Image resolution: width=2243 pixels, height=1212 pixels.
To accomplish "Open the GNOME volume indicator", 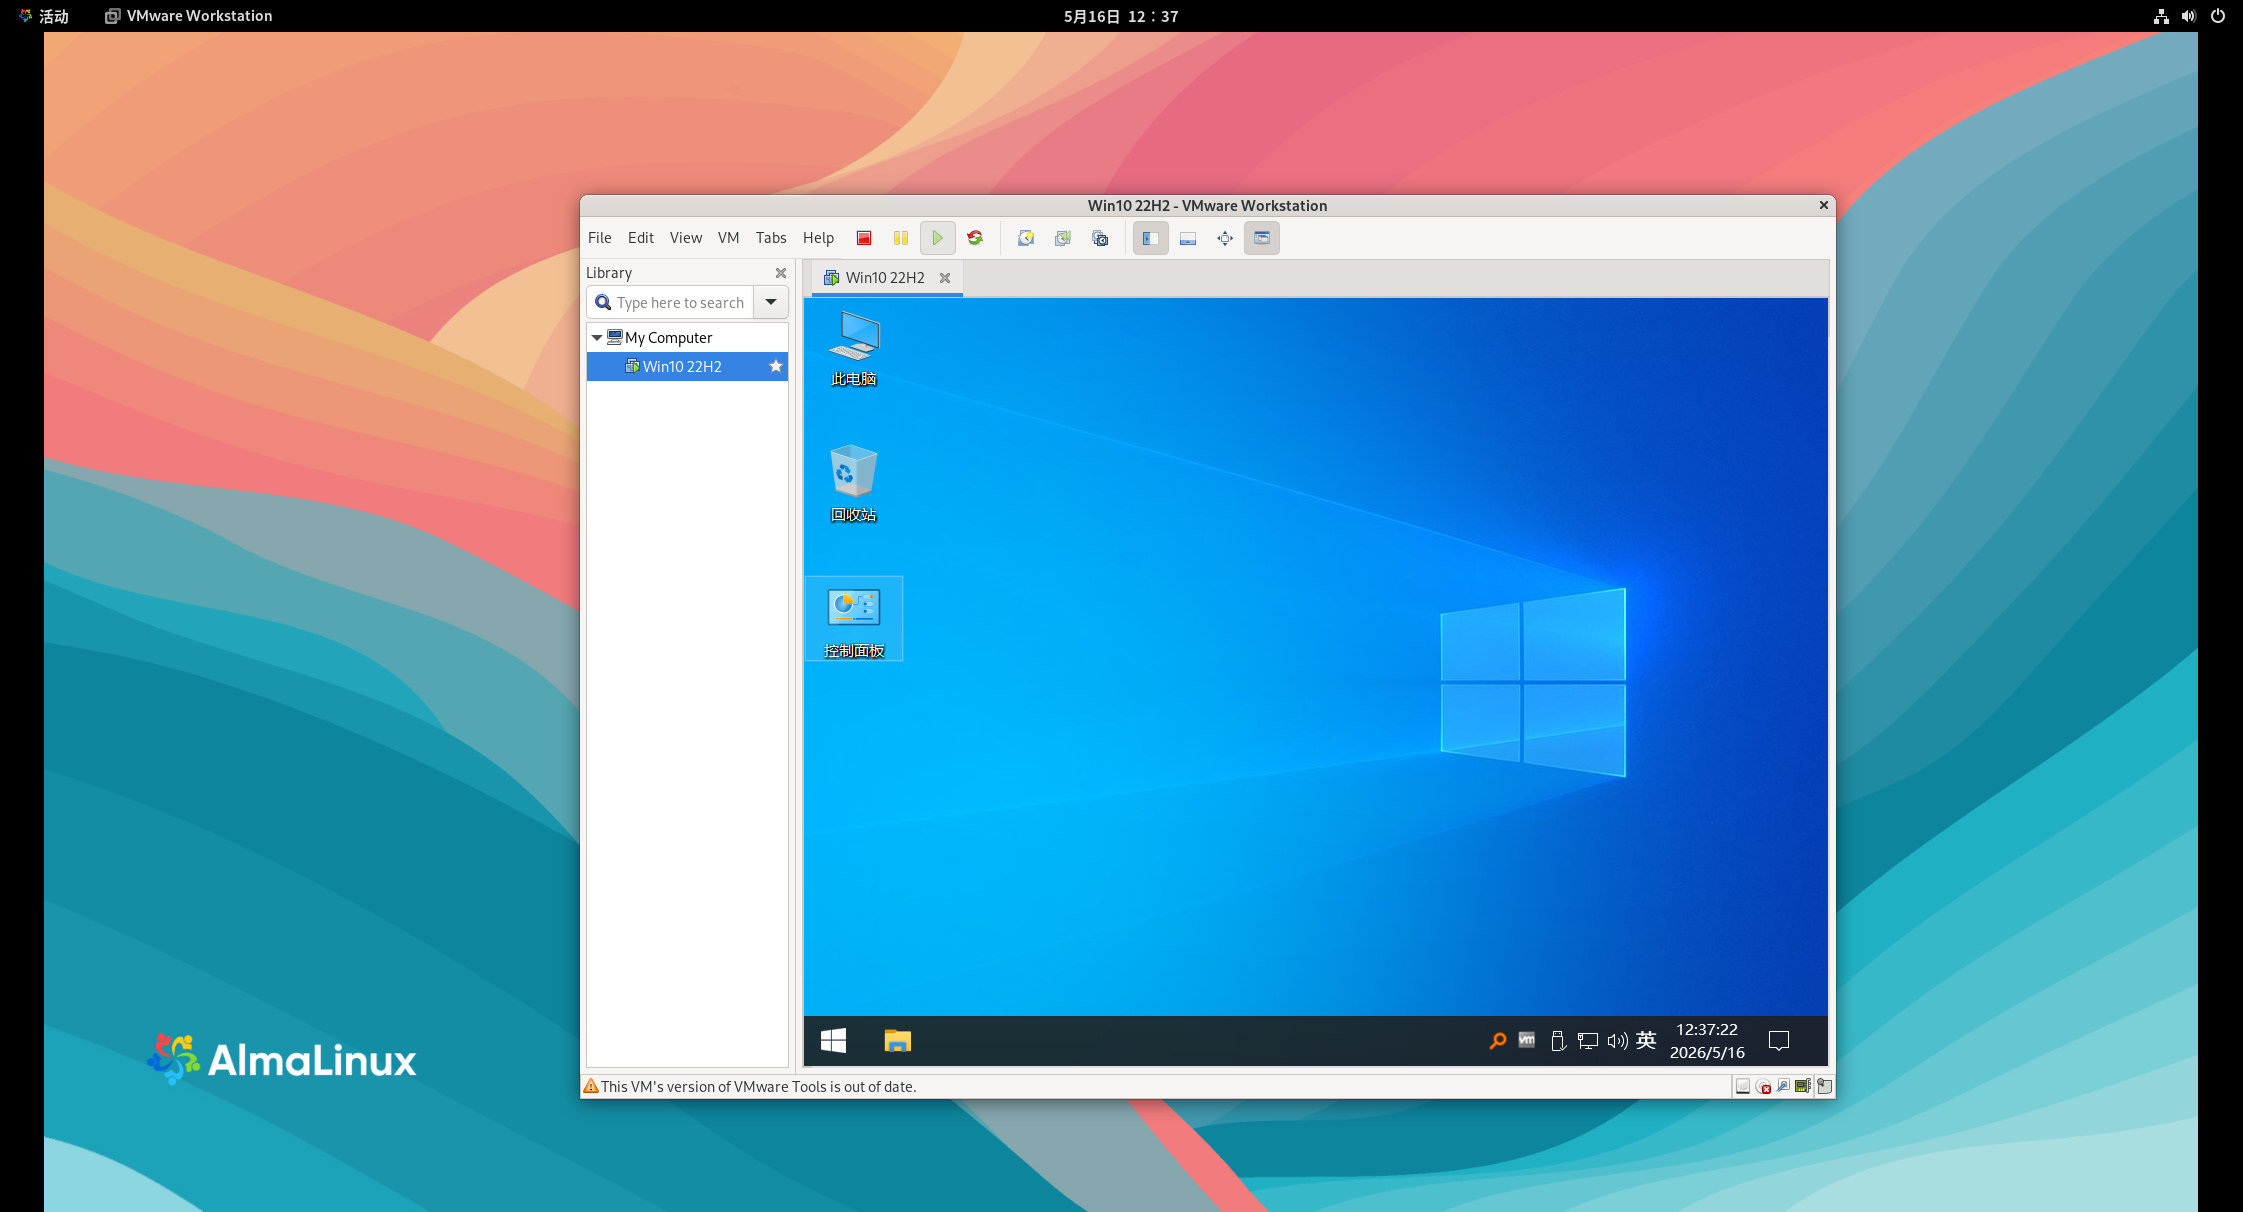I will pyautogui.click(x=2189, y=16).
